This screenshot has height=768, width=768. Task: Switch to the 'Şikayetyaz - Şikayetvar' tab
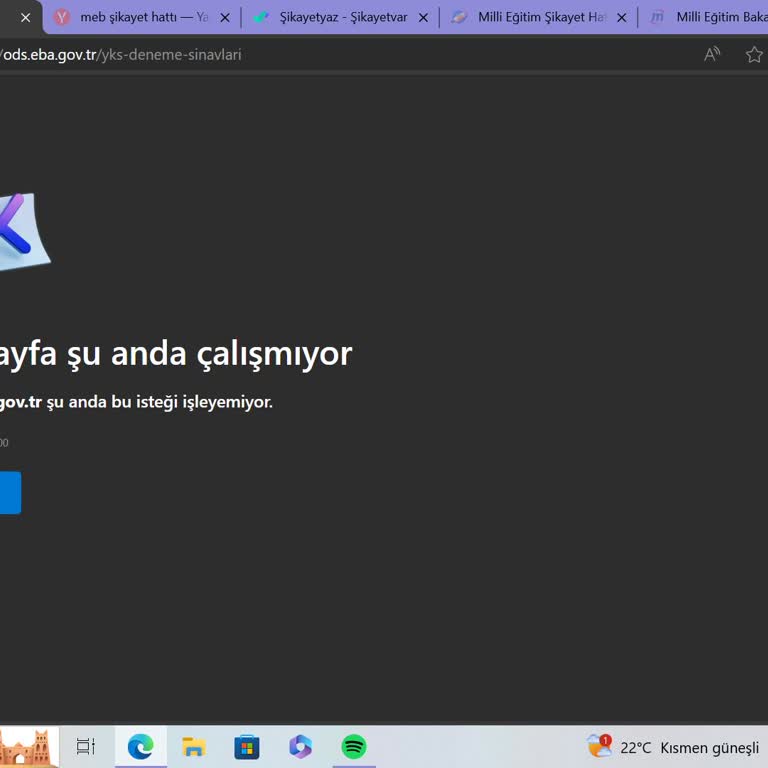pyautogui.click(x=343, y=18)
